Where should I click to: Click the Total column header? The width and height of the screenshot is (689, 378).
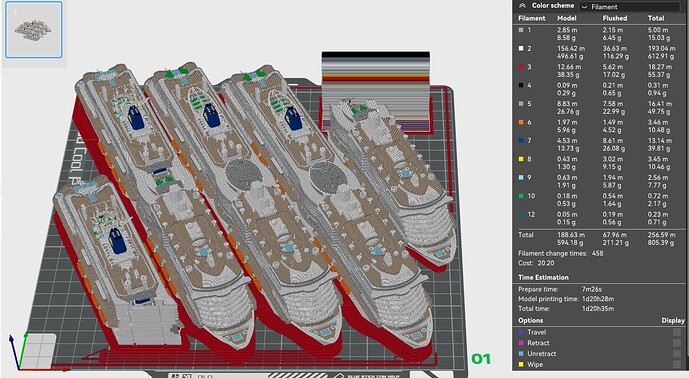[656, 18]
